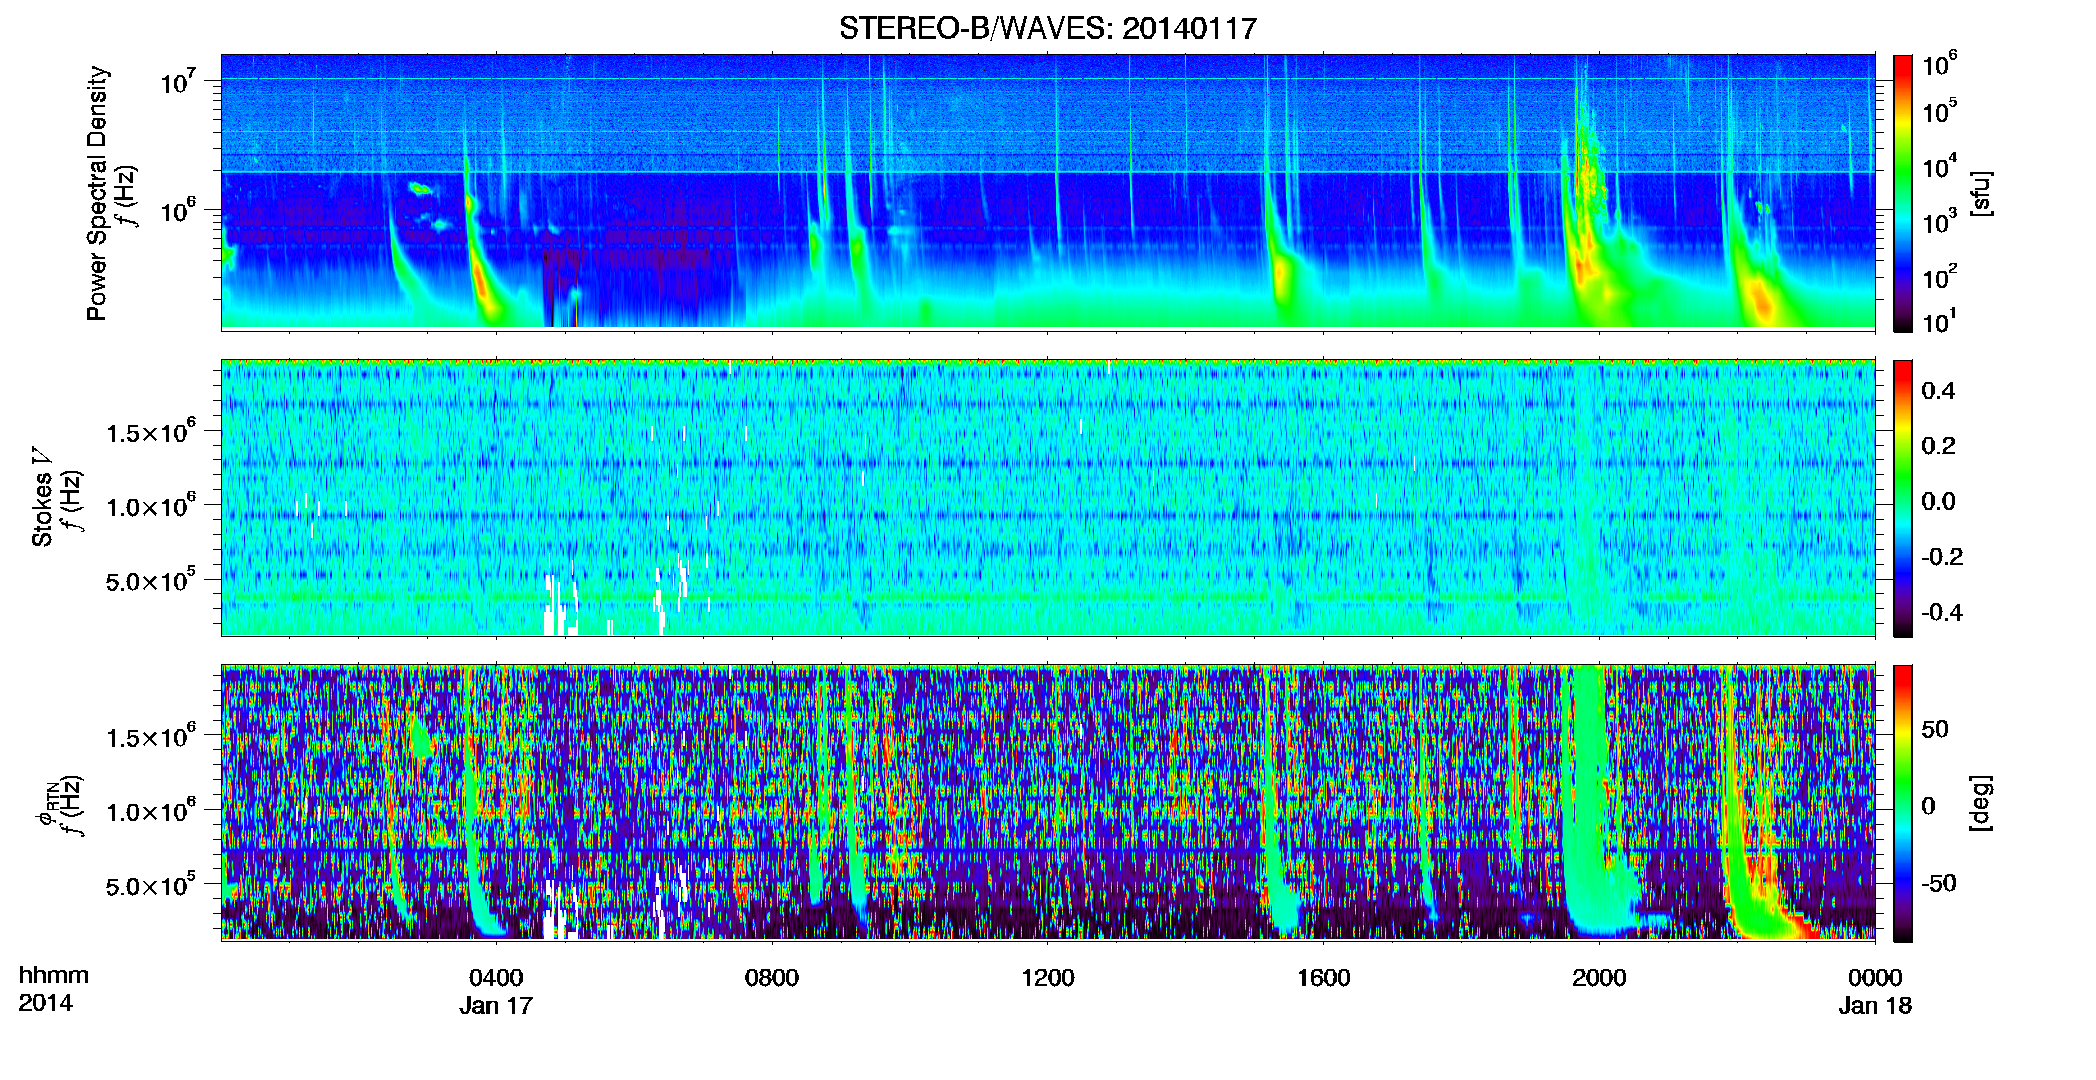The width and height of the screenshot is (2096, 1080).
Task: Click 5.0×10^5 tick on φRTN panel
Action: pos(151,885)
